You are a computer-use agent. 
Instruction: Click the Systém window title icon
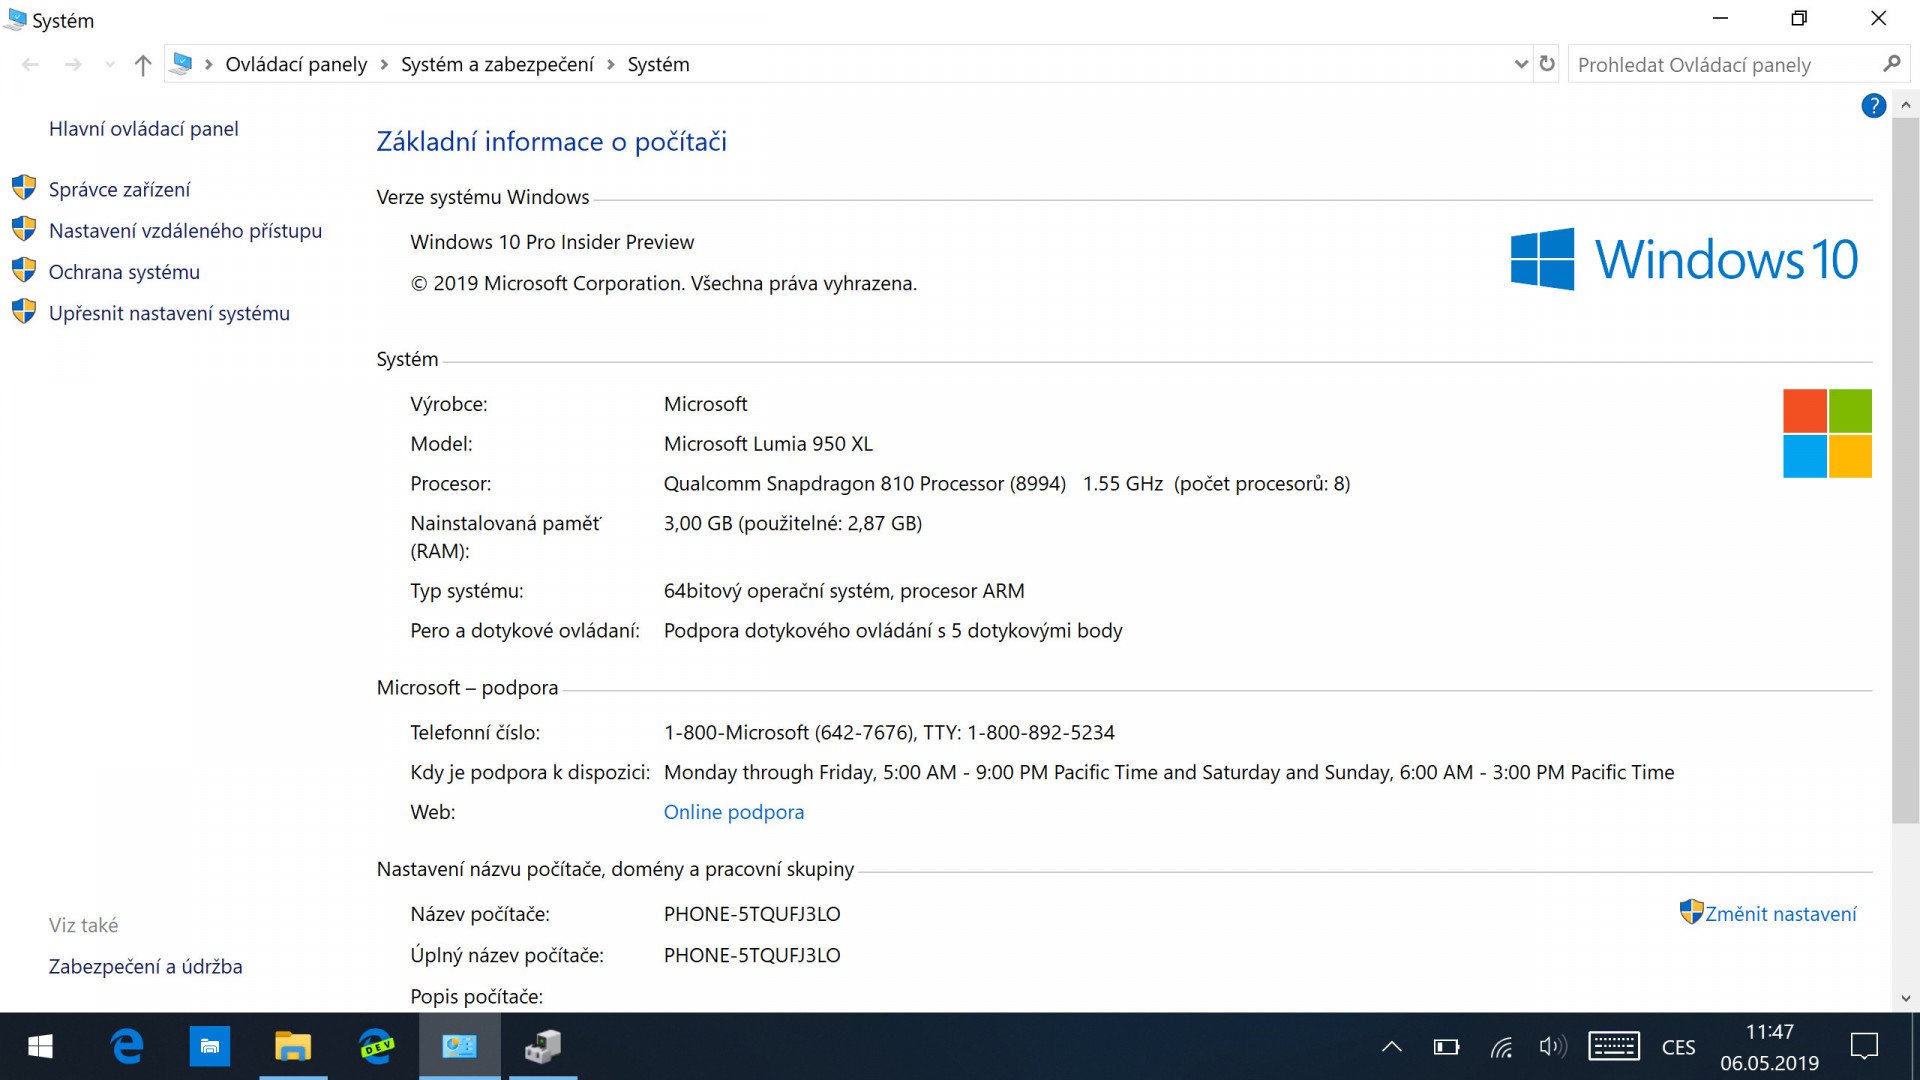(x=15, y=20)
